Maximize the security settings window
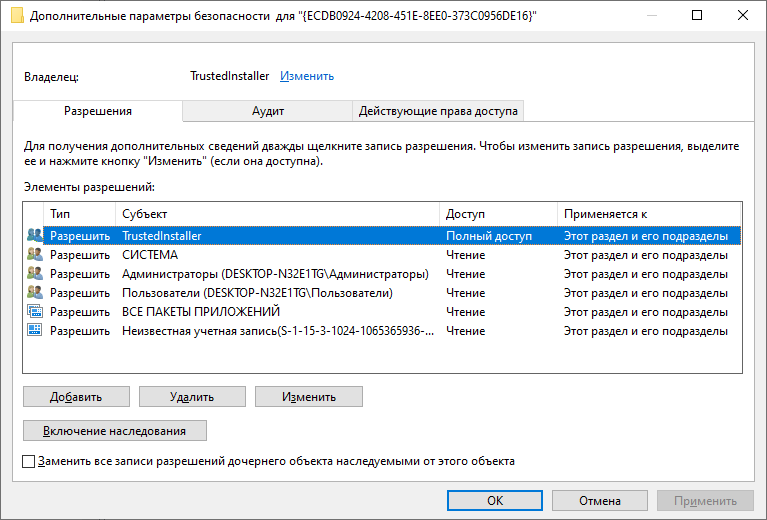This screenshot has height=520, width=767. pyautogui.click(x=697, y=15)
